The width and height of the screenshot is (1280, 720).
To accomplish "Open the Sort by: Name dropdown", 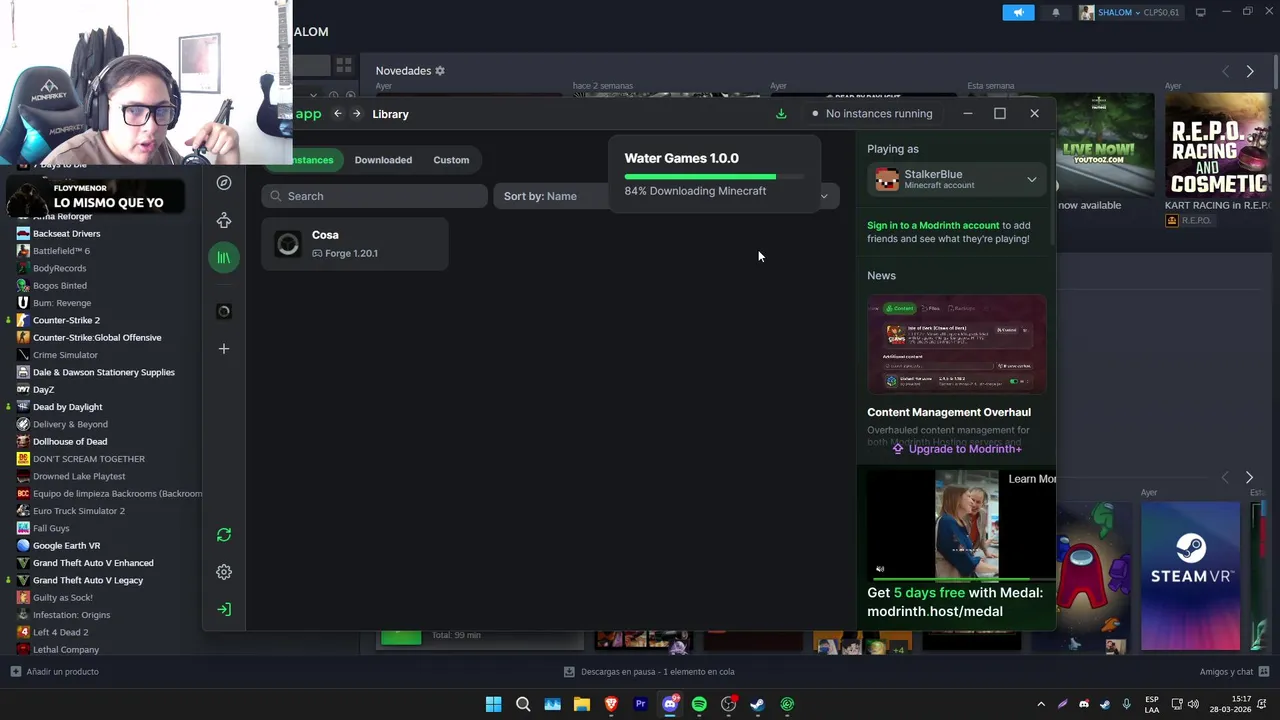I will pos(552,196).
